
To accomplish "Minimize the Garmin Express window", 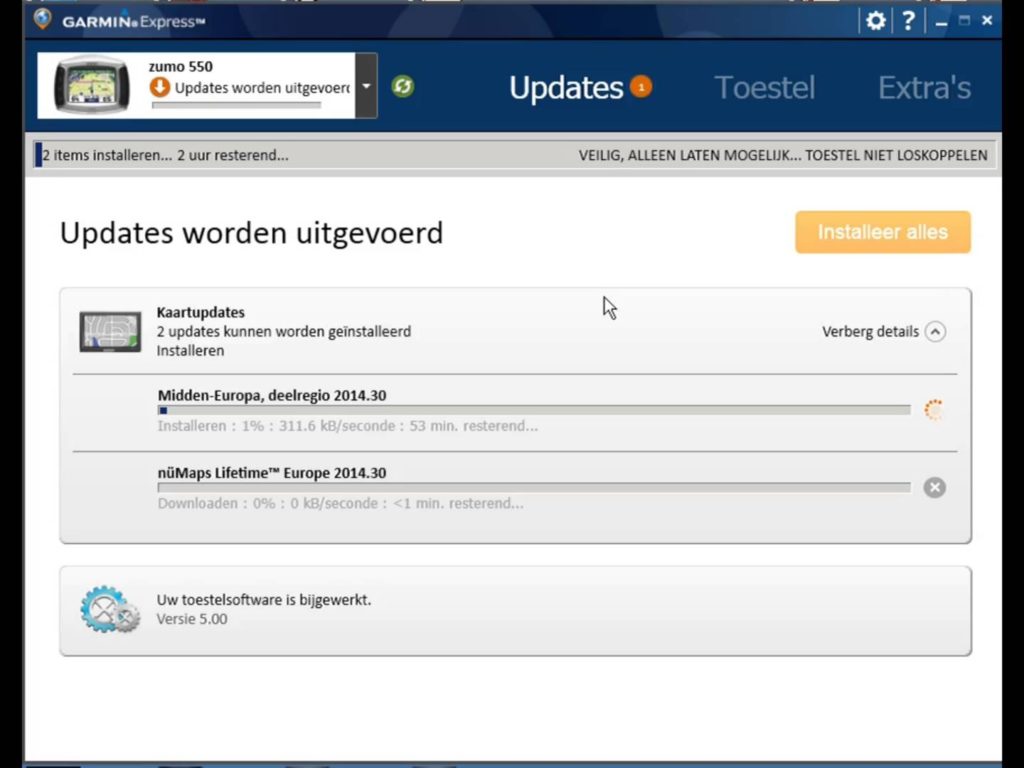I will point(941,22).
